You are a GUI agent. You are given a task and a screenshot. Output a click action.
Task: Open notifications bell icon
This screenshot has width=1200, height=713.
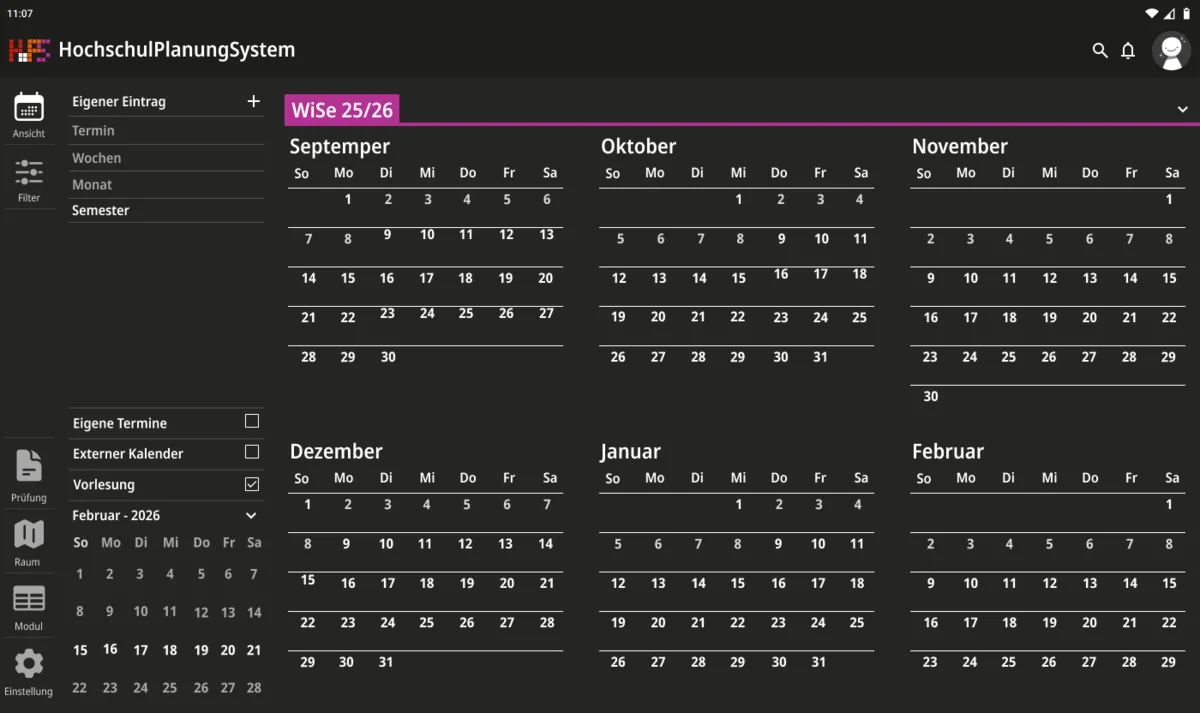point(1128,50)
